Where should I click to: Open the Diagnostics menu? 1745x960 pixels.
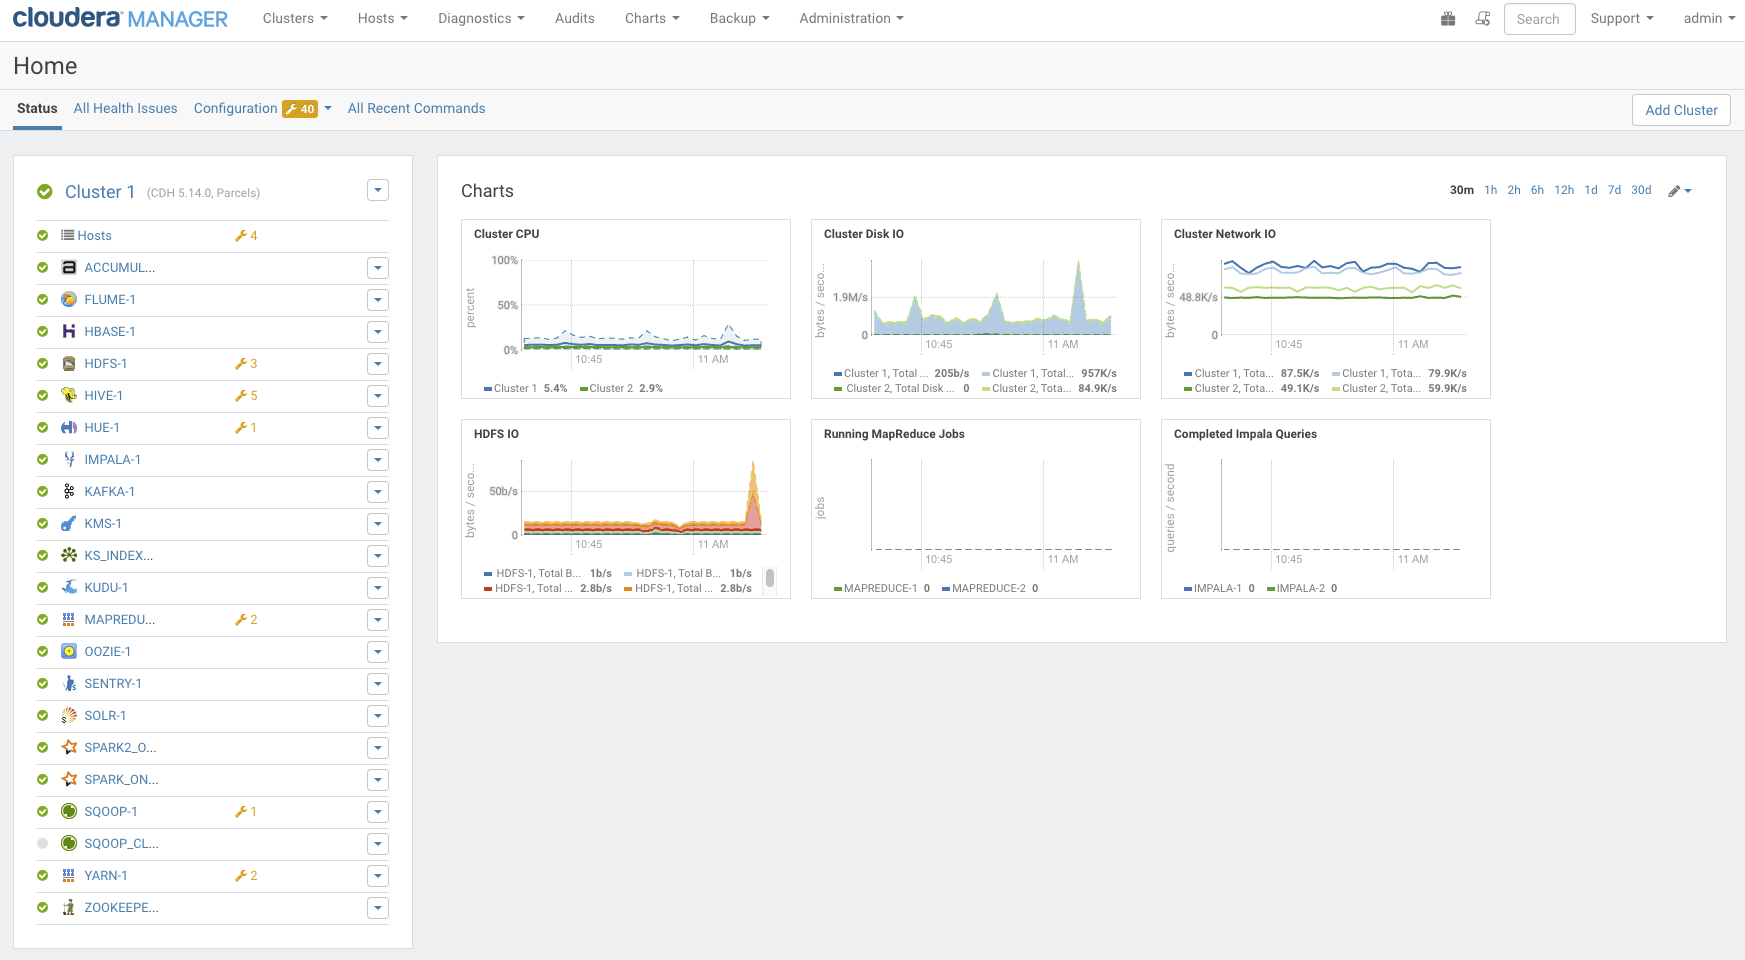coord(480,19)
